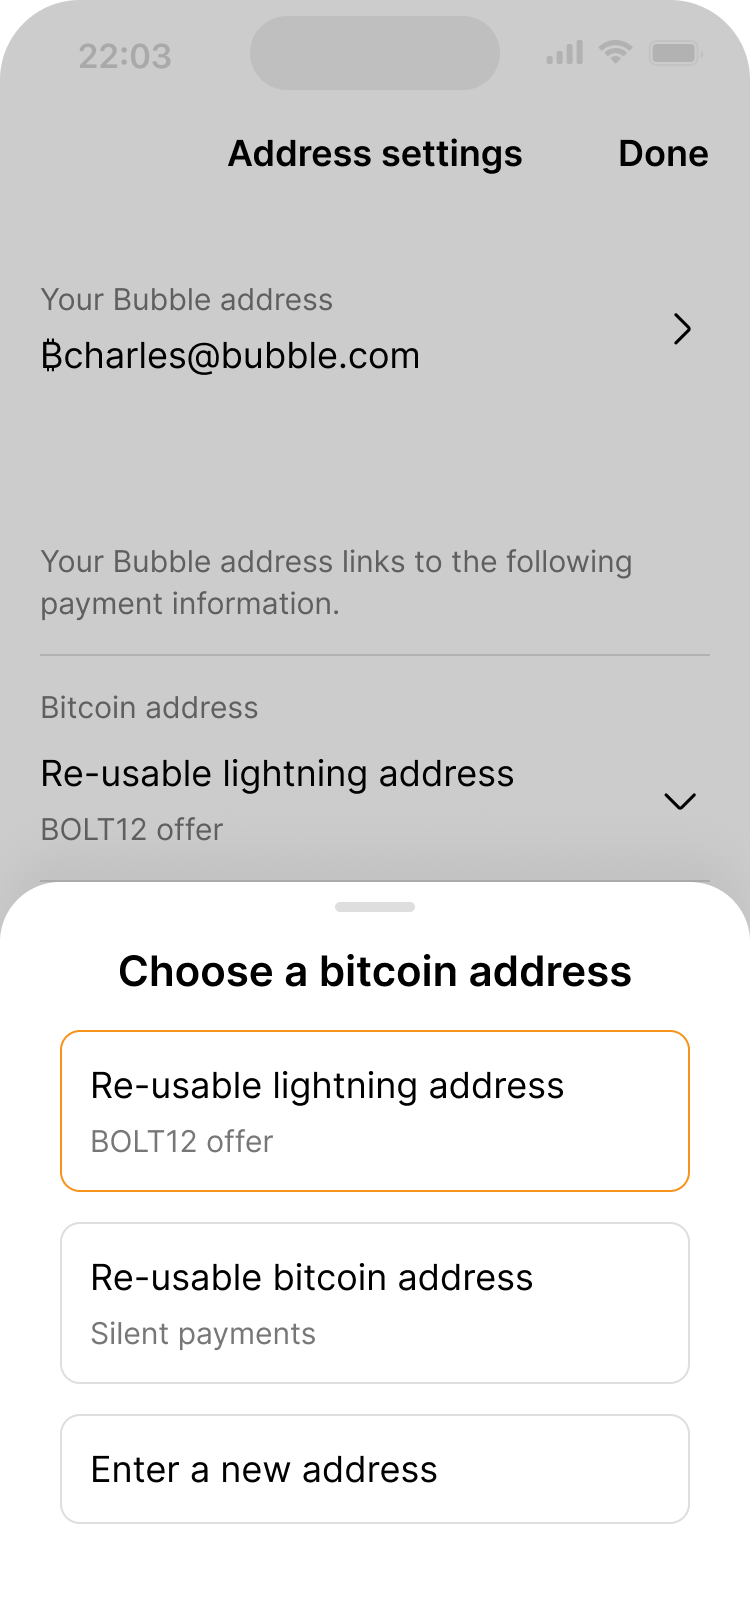
Task: Select Re-usable bitcoin address option
Action: (375, 1302)
